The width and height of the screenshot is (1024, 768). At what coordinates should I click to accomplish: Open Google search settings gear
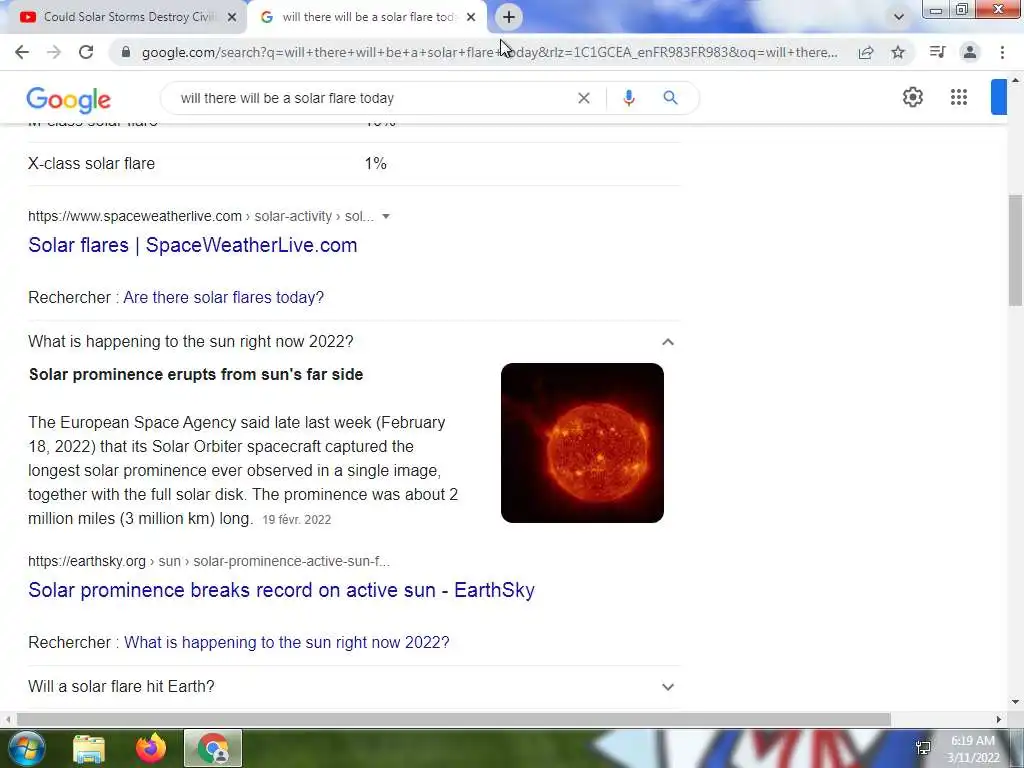[x=912, y=97]
